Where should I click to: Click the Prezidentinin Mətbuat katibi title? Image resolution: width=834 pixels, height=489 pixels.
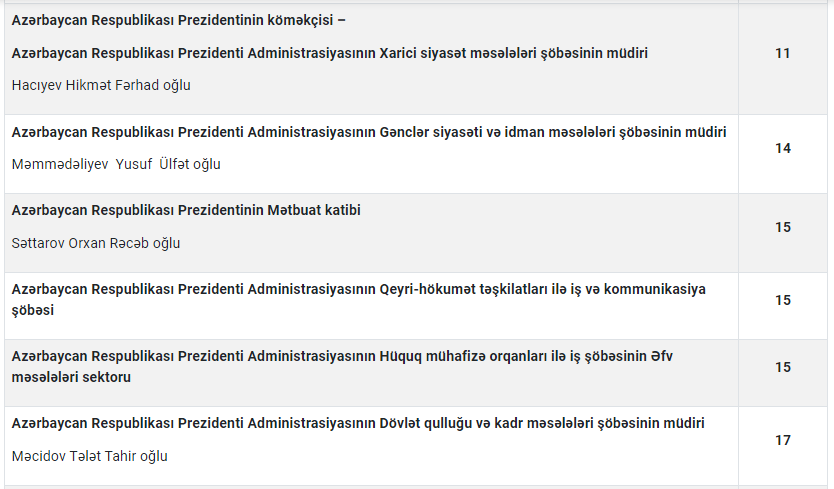186,210
